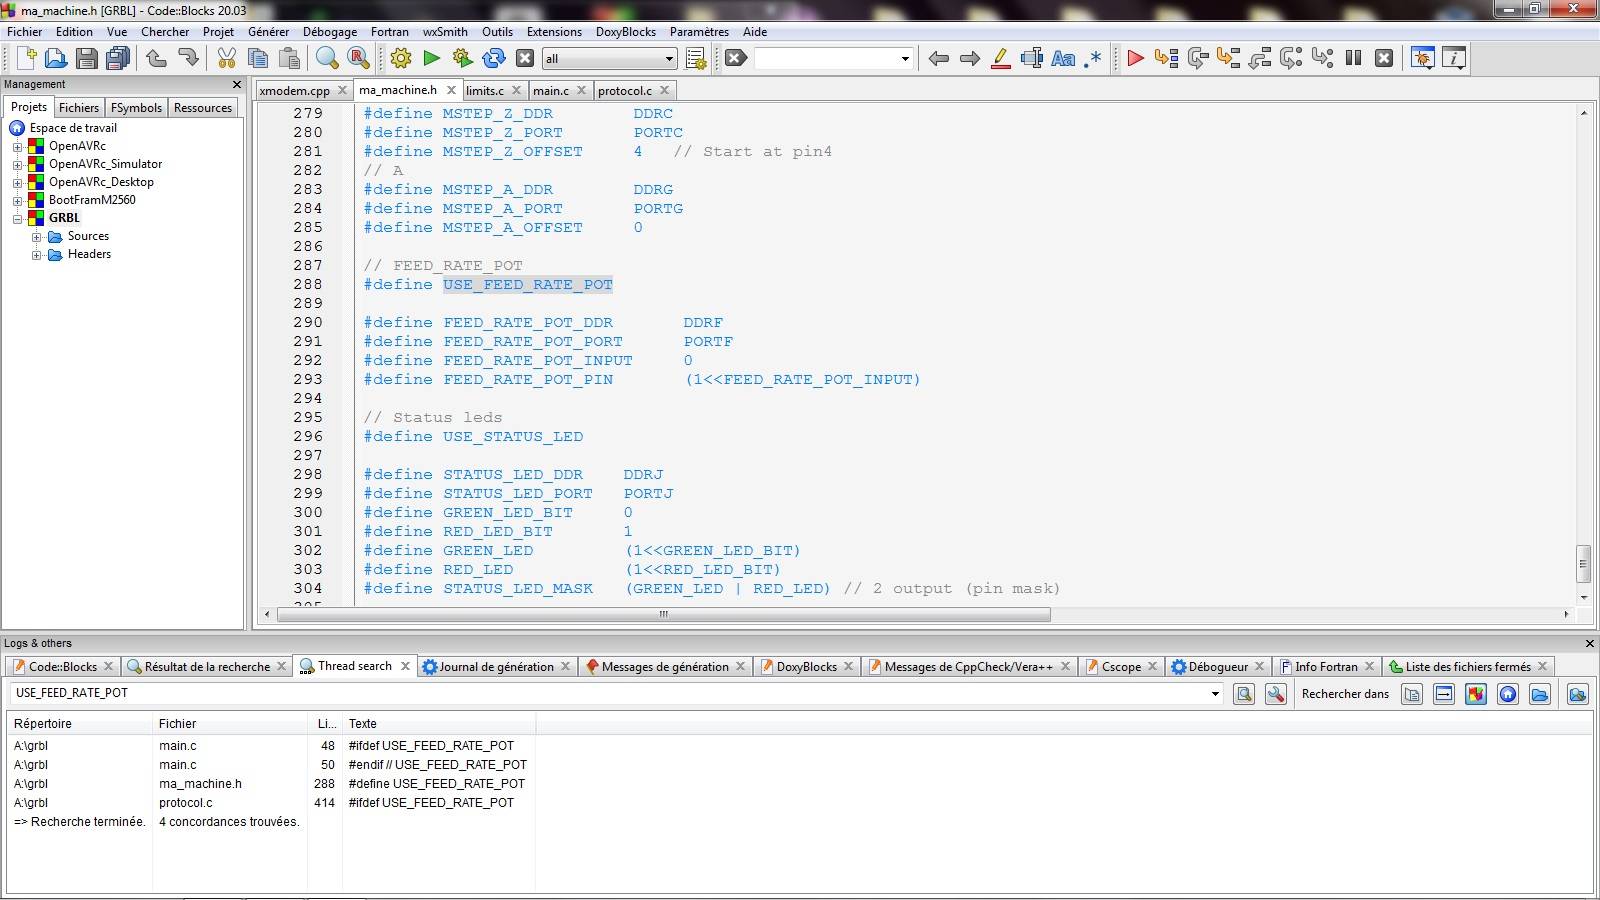Viewport: 1600px width, 900px height.
Task: Start debugging with red arrow icon
Action: point(1135,58)
